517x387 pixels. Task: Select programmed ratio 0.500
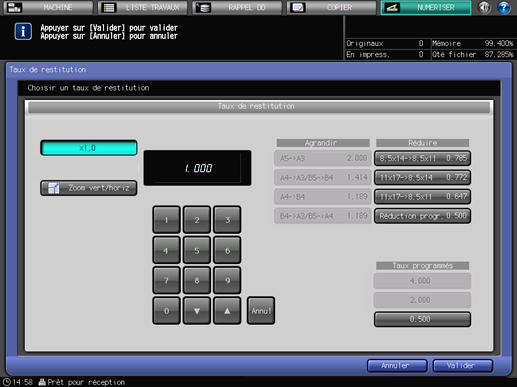pos(422,319)
